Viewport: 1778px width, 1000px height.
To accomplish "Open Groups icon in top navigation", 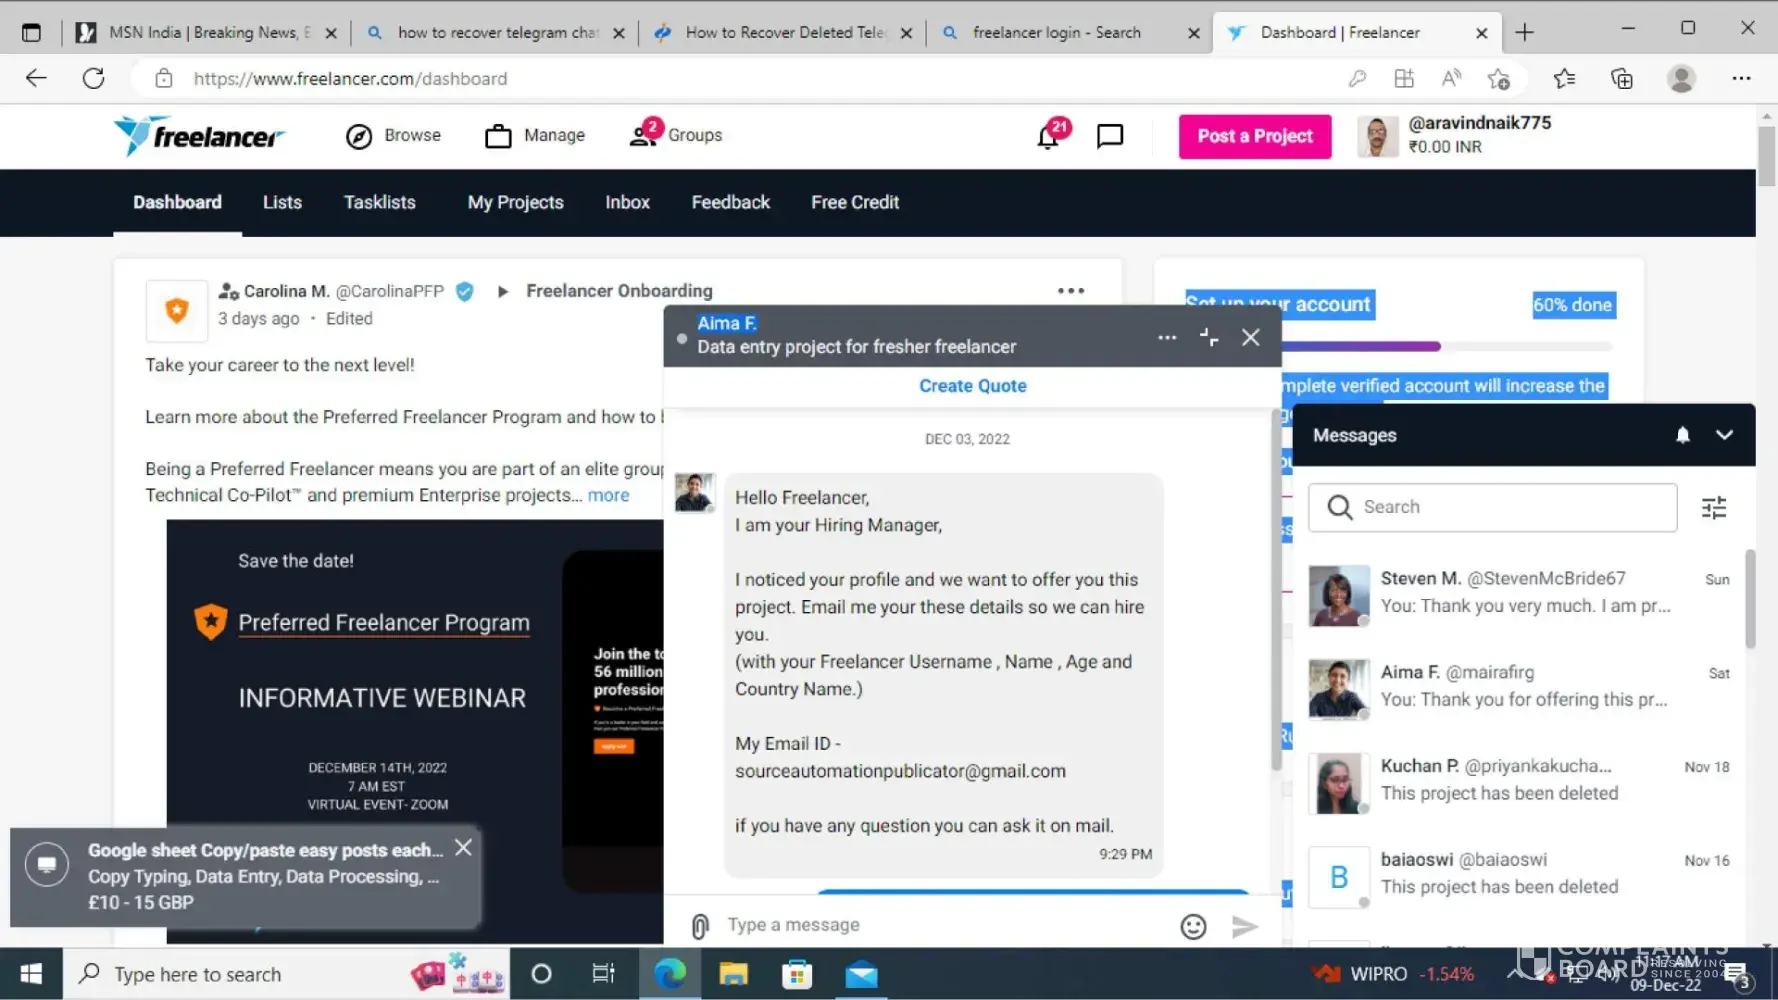I will [644, 135].
